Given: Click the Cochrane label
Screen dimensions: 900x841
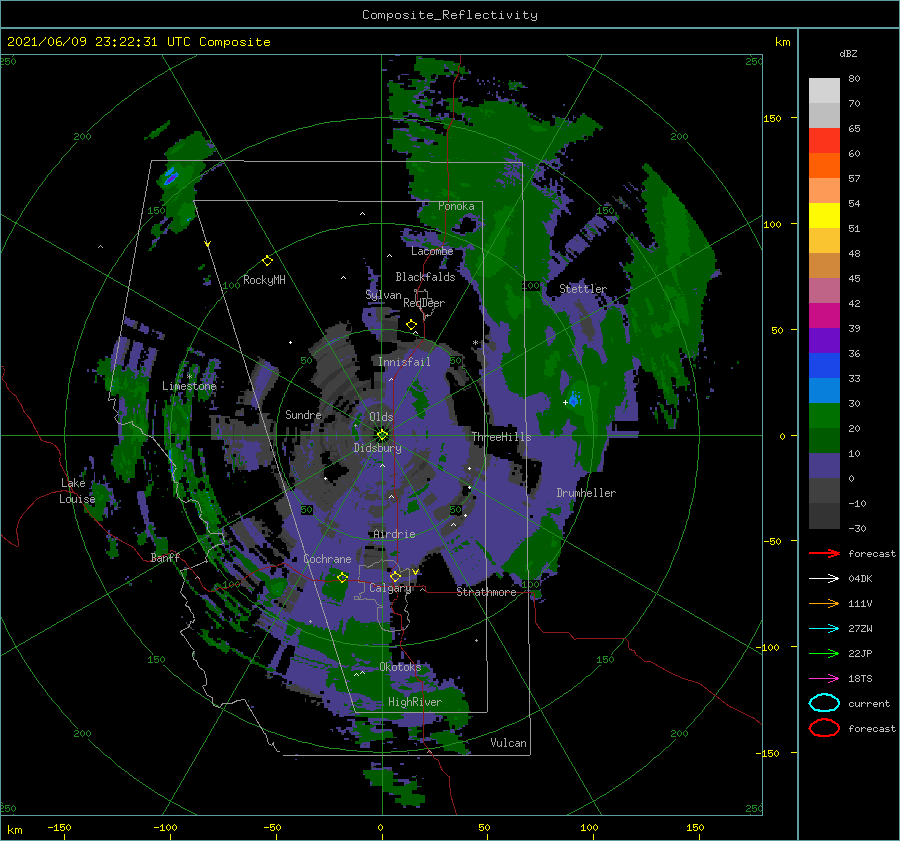Looking at the screenshot, I should click(327, 559).
